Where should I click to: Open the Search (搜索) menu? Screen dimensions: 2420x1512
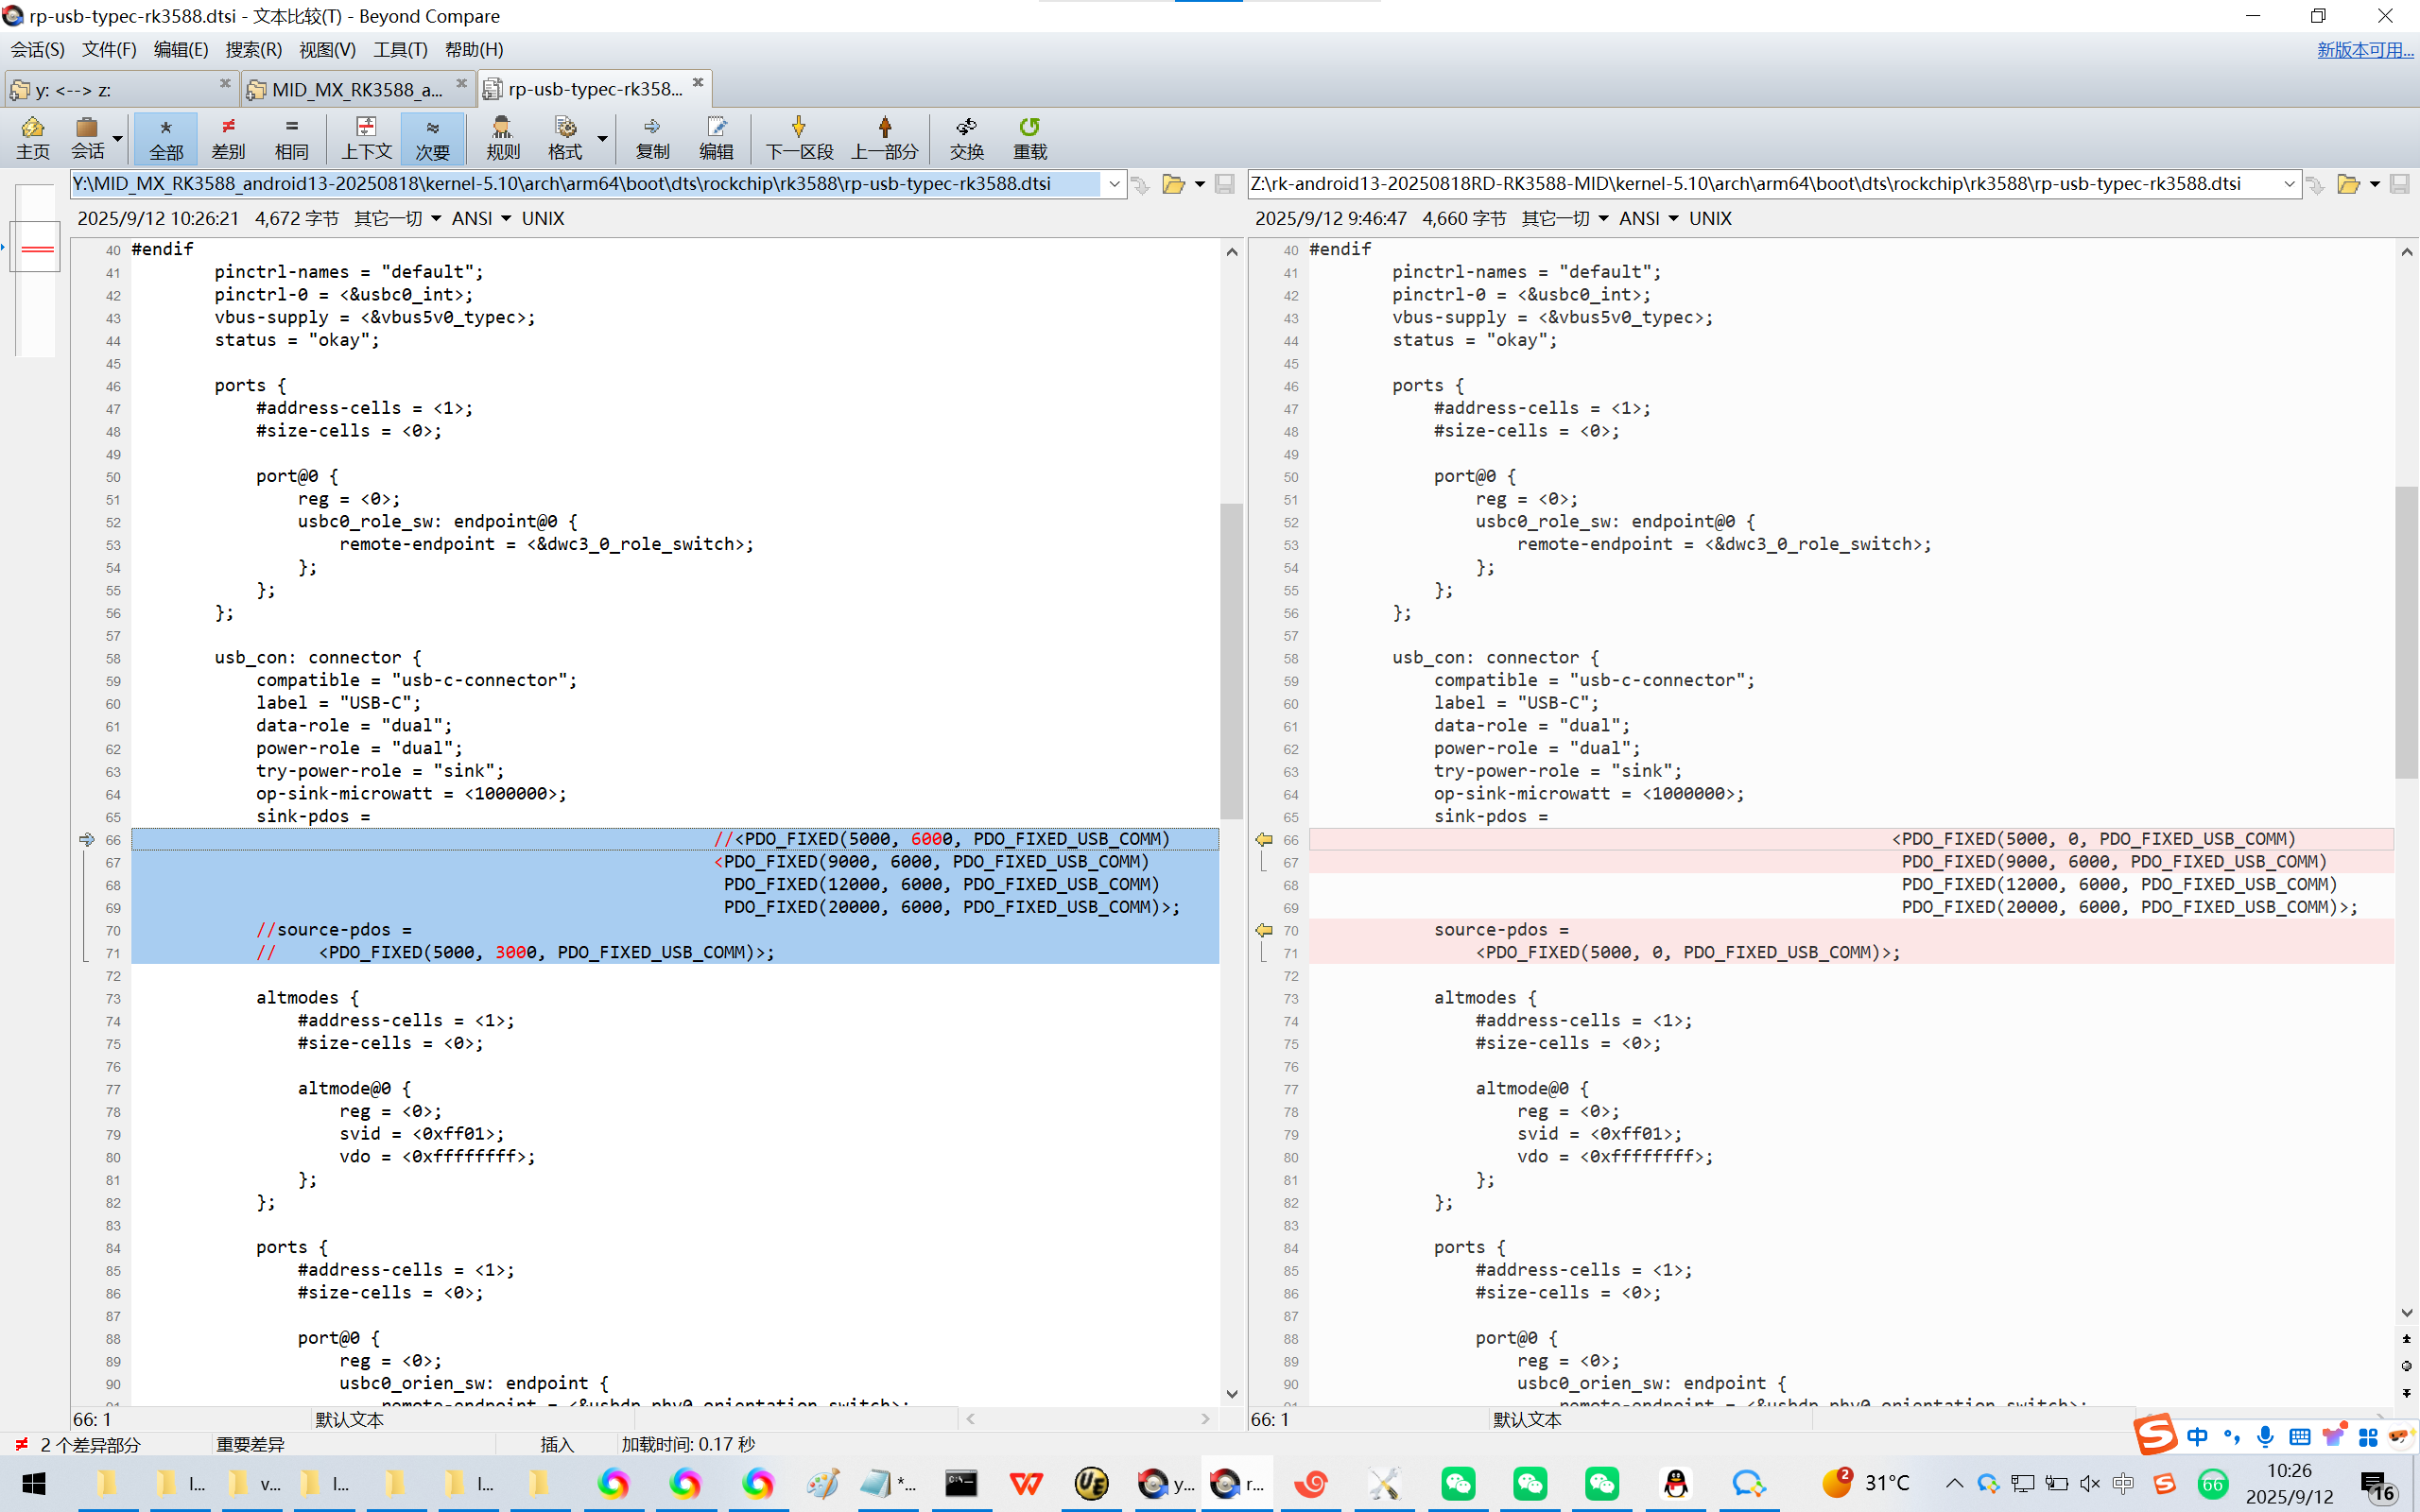pos(254,49)
